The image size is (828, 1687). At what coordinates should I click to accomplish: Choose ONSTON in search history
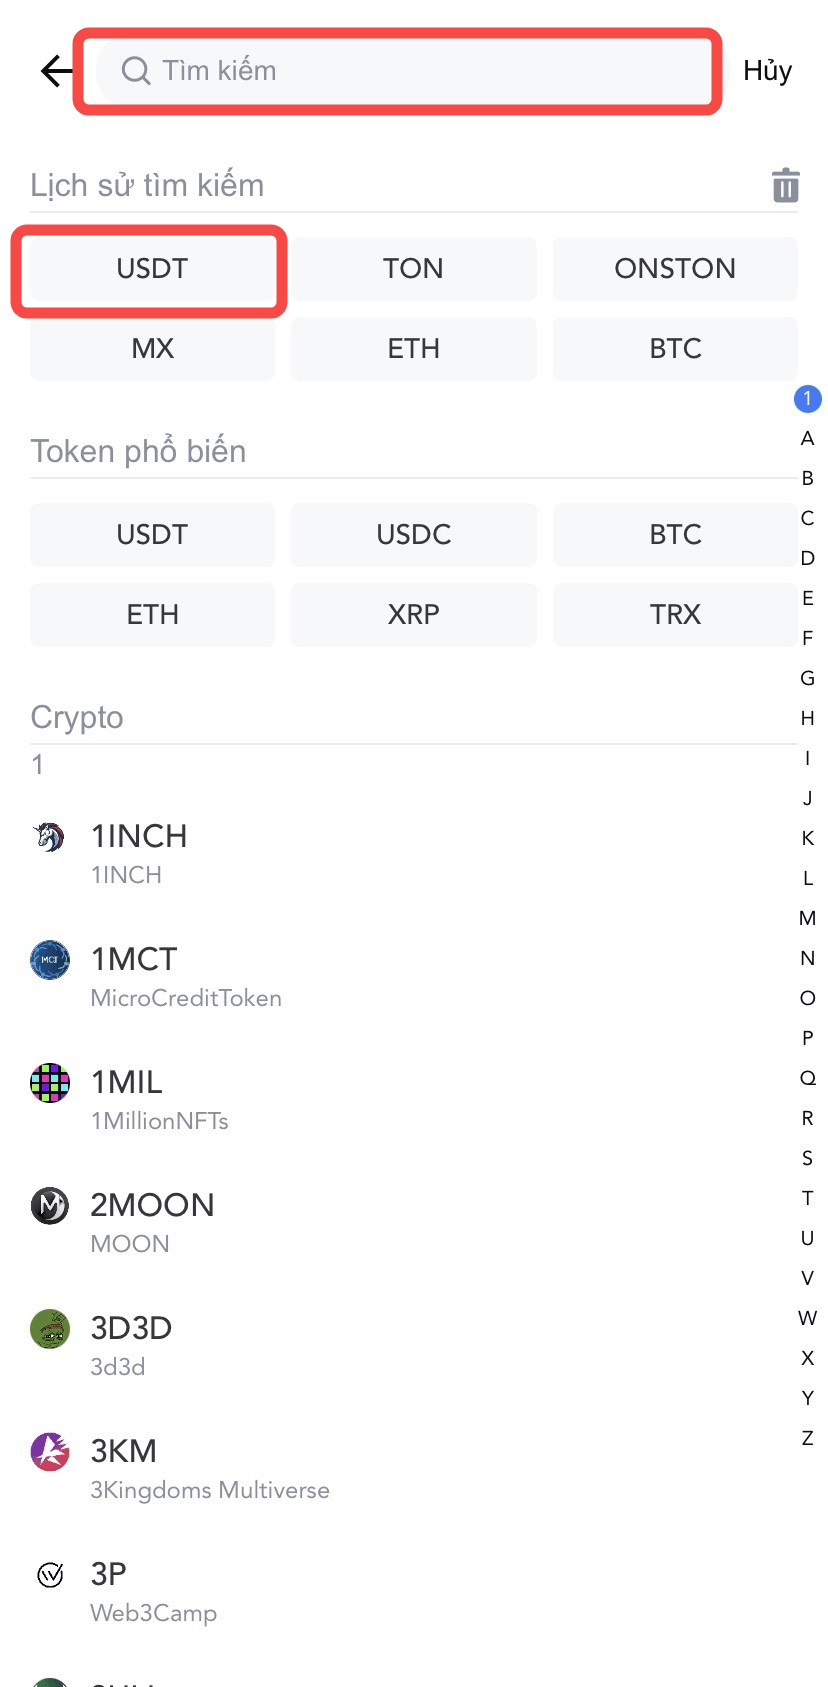pos(675,268)
